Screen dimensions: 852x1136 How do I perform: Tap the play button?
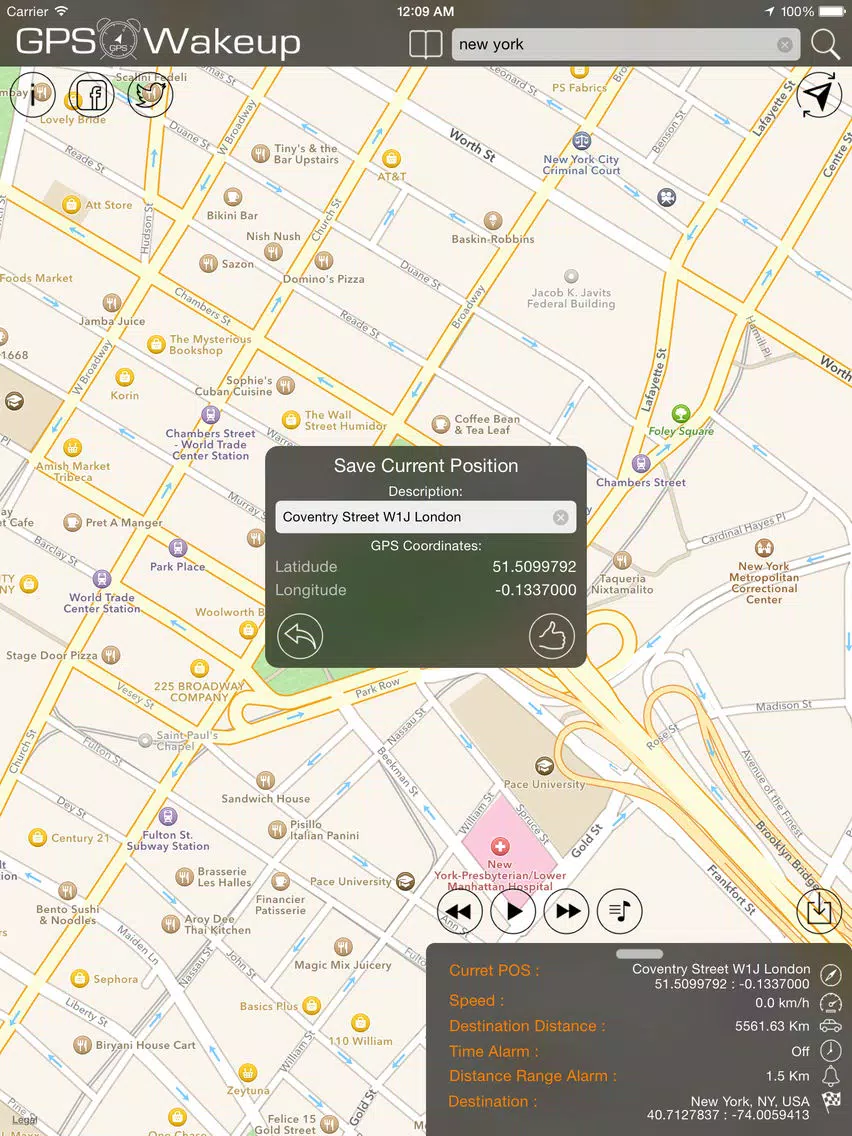point(513,911)
